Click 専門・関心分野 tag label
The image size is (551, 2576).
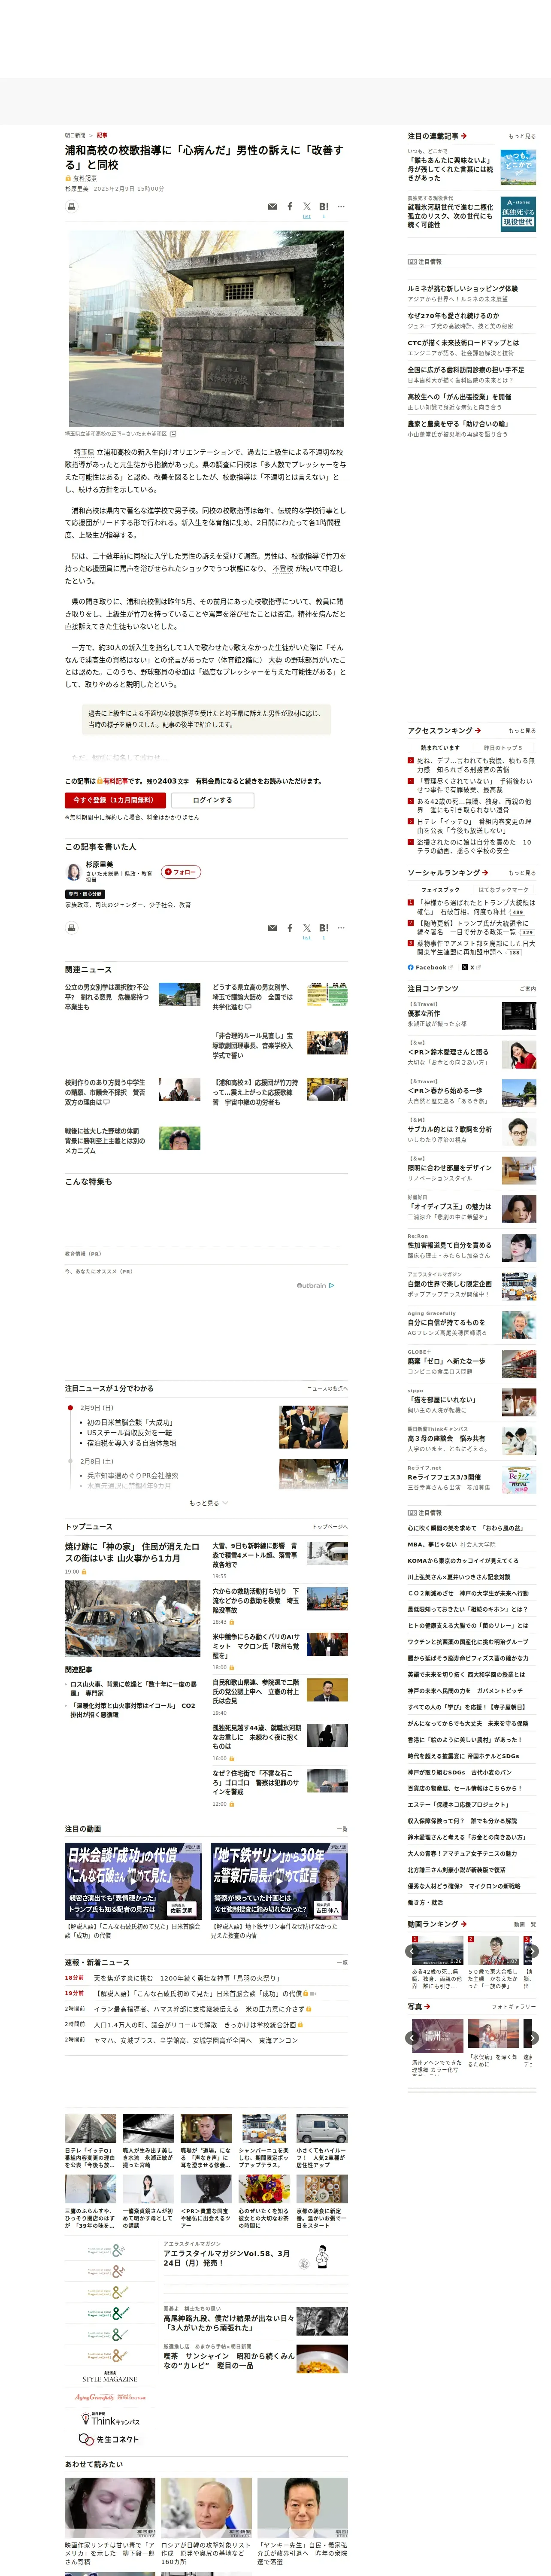(x=85, y=894)
